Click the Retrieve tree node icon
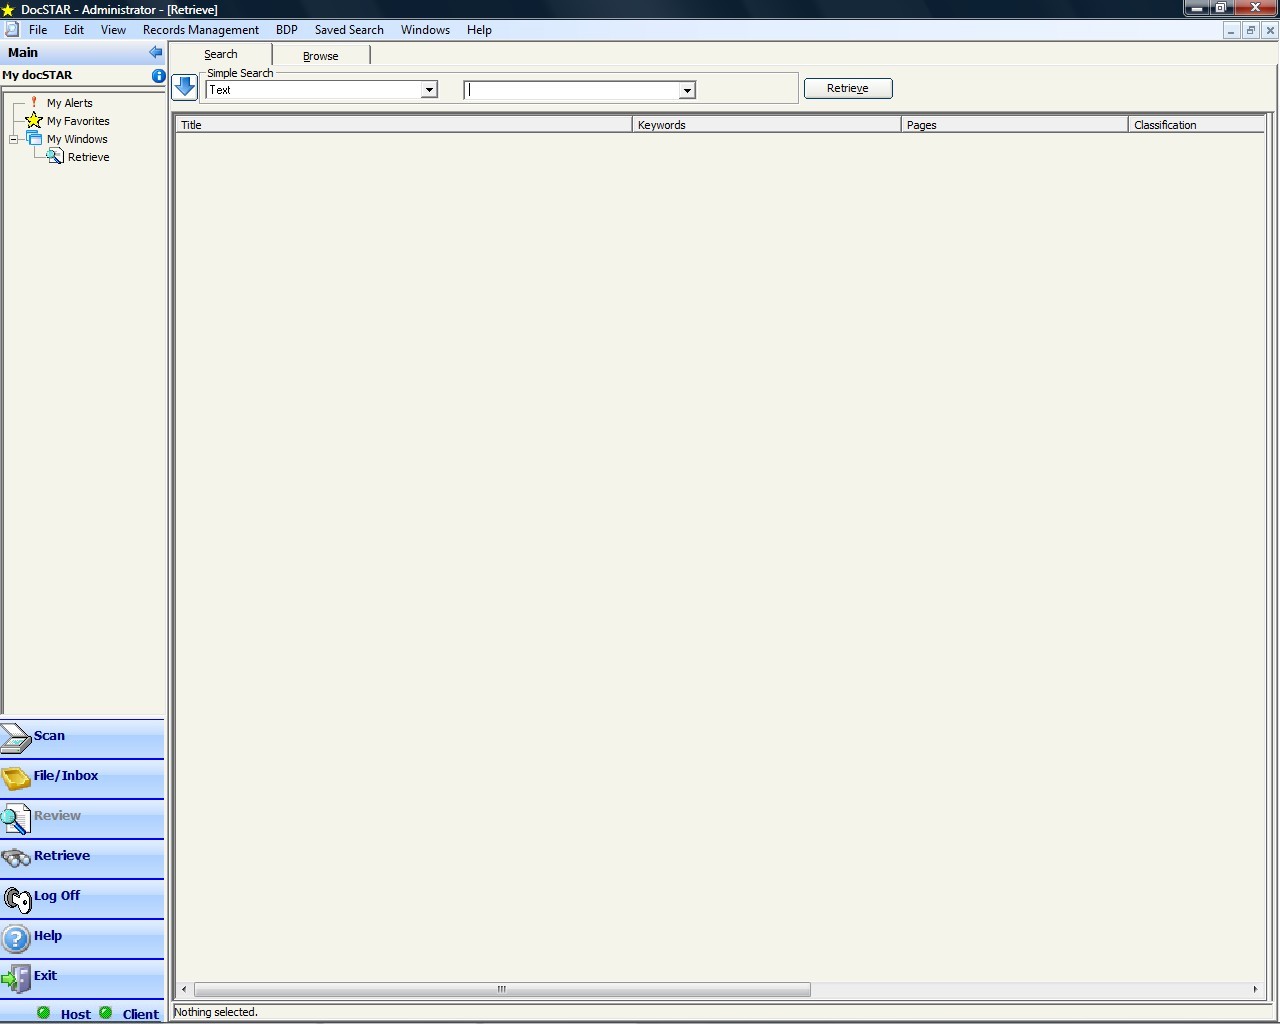 pyautogui.click(x=55, y=156)
